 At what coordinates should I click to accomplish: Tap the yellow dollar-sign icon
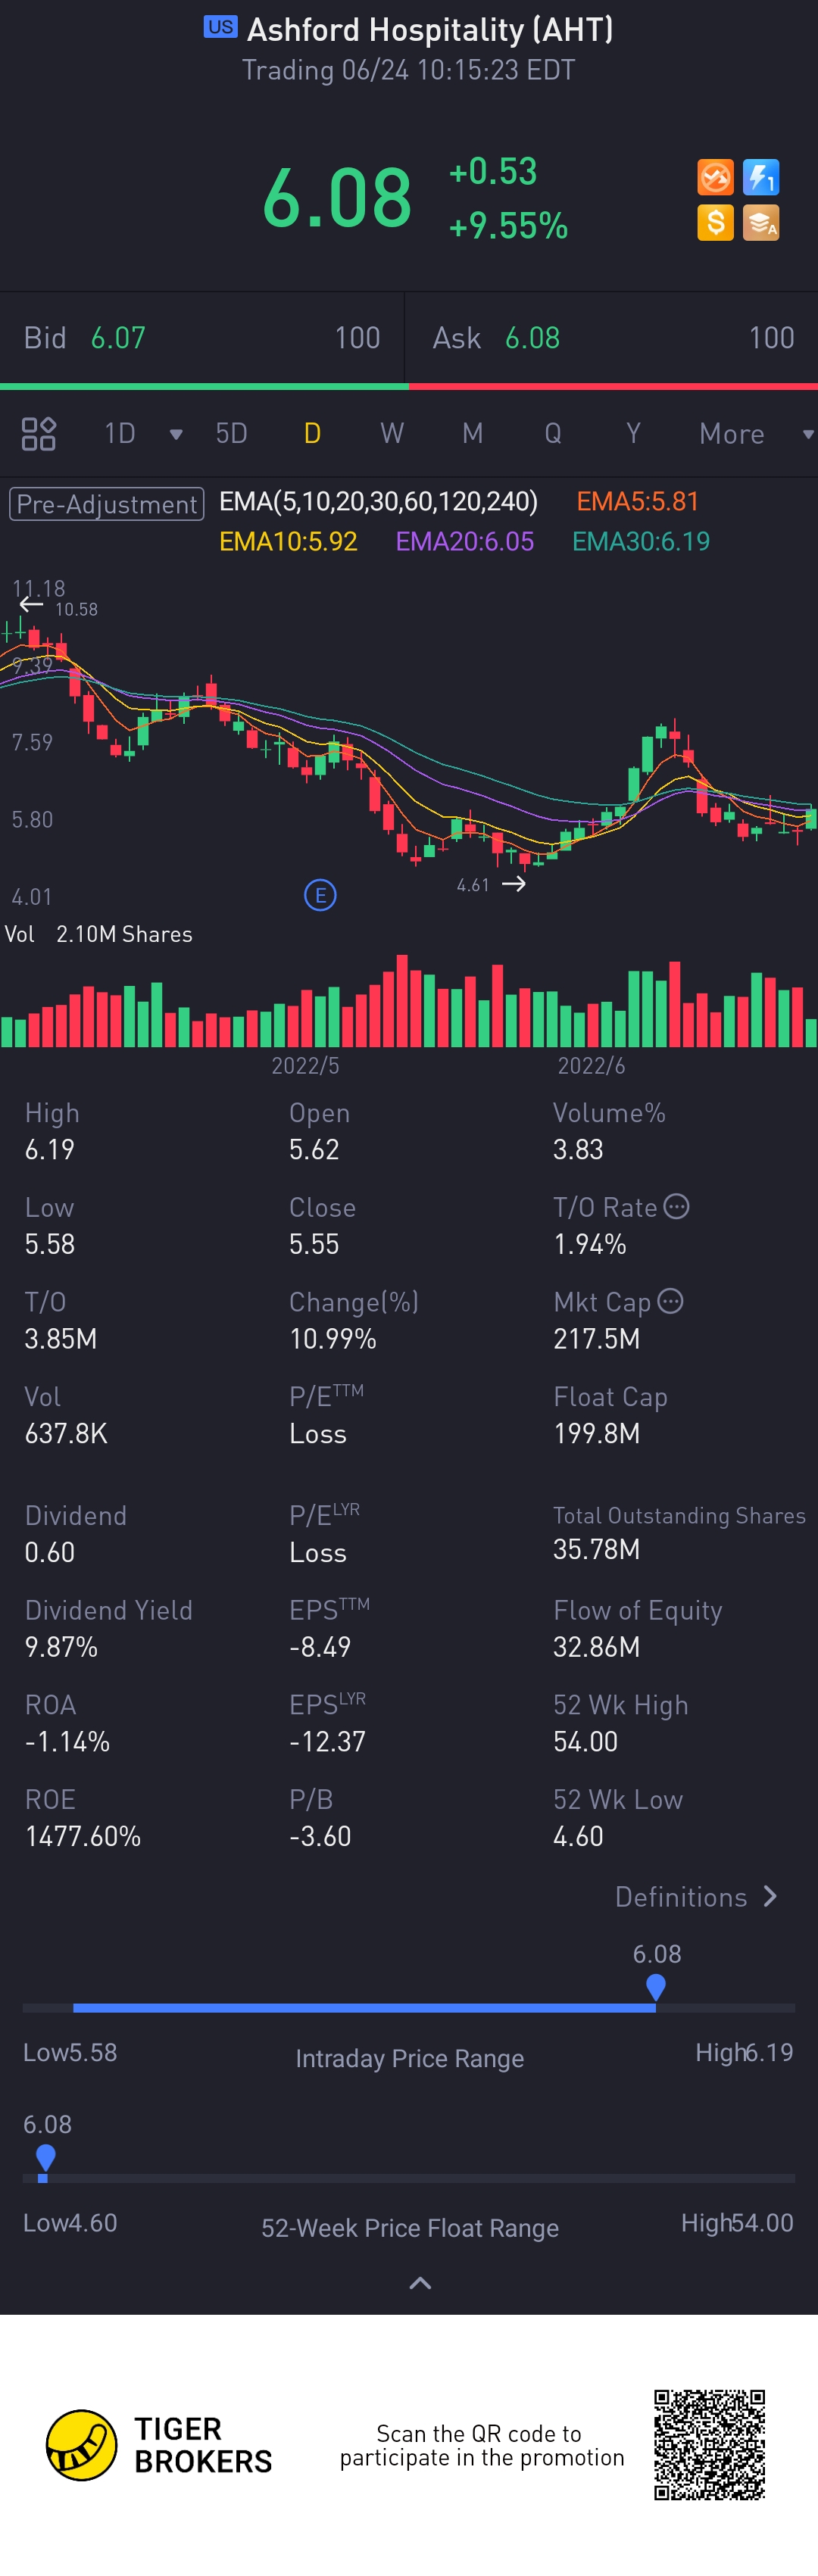pyautogui.click(x=715, y=223)
